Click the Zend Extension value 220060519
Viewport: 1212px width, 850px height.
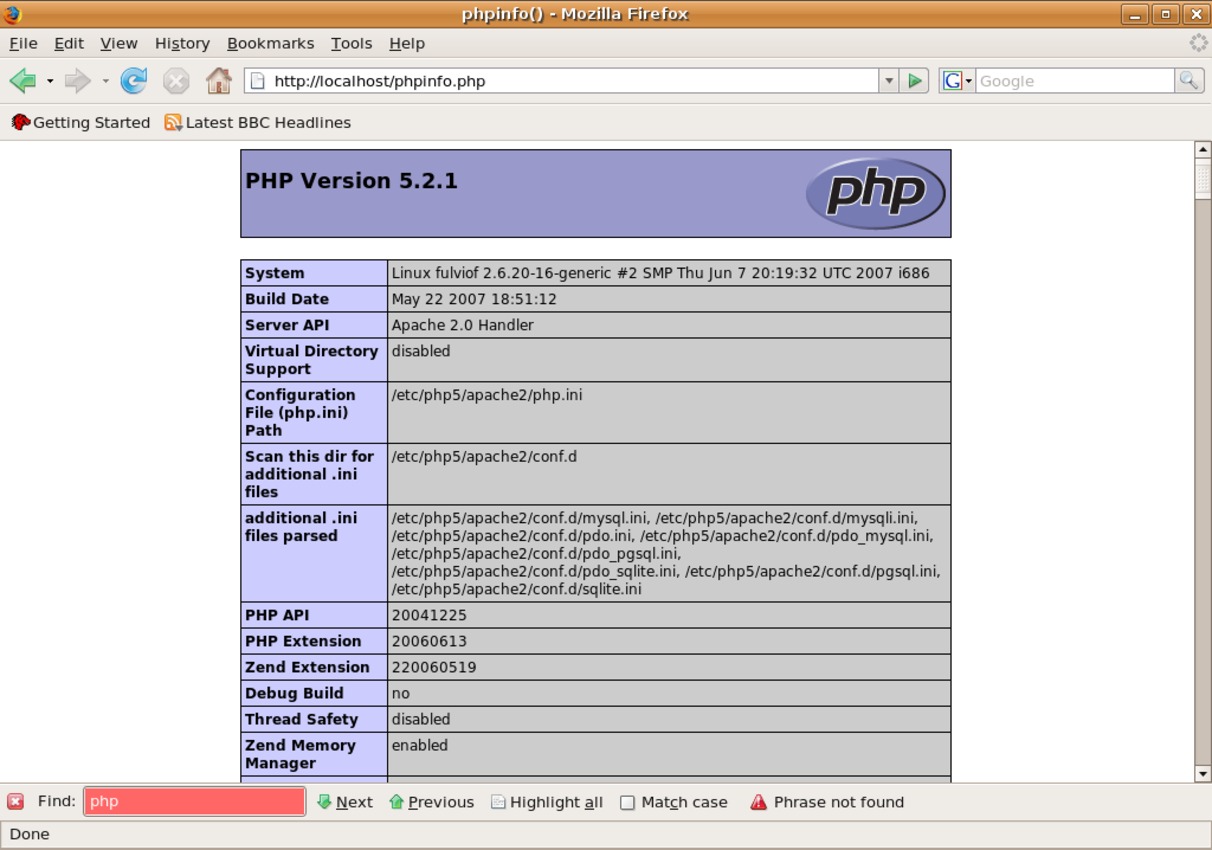434,667
